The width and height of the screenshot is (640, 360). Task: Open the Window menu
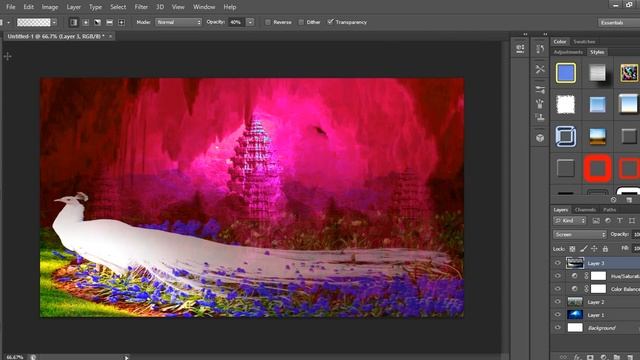point(204,7)
